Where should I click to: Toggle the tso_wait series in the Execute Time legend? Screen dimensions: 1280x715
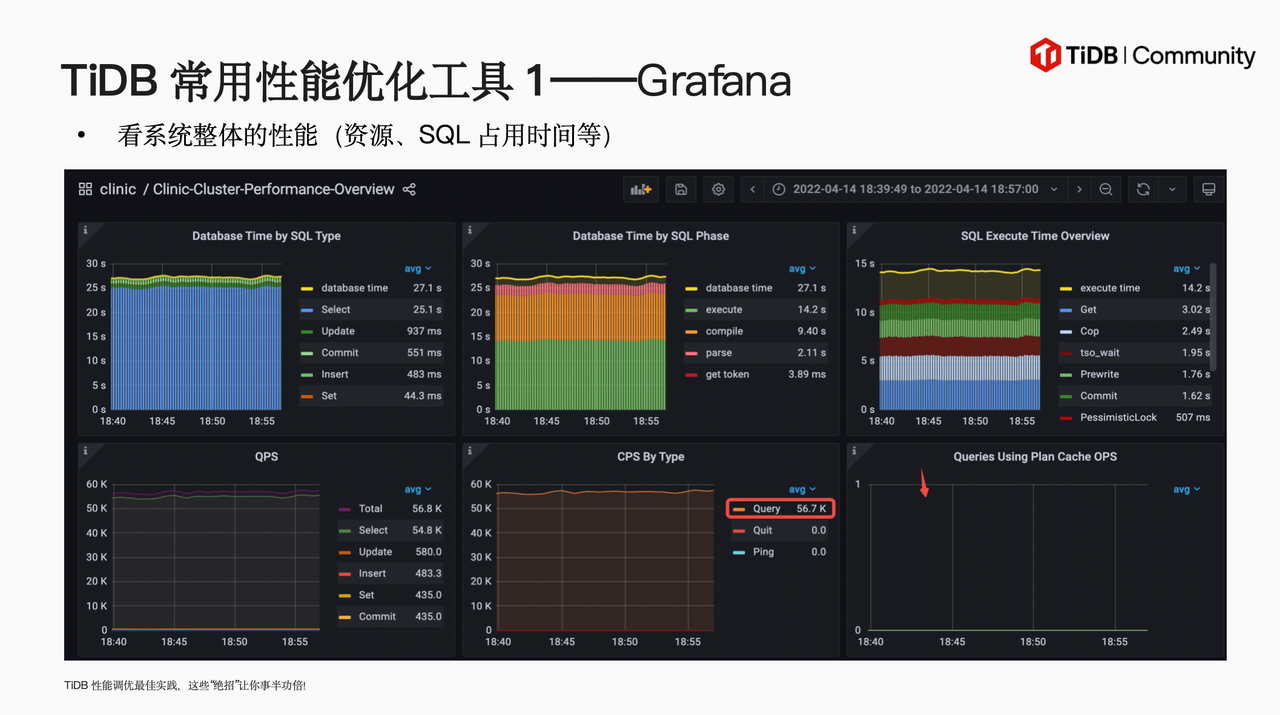pyautogui.click(x=1101, y=353)
